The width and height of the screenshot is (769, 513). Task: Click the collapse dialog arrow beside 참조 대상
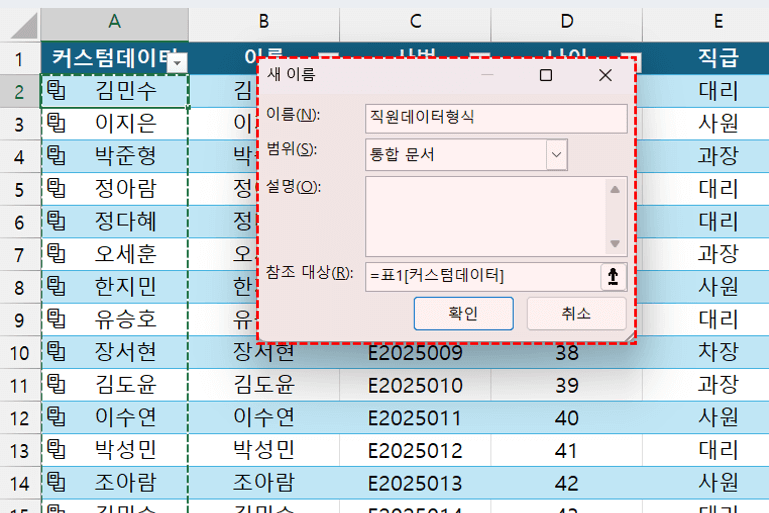click(x=613, y=277)
